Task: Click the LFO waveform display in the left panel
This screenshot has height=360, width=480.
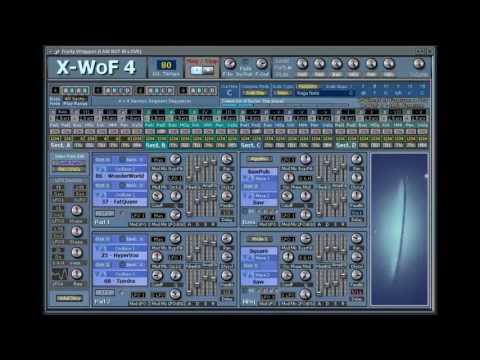Action: click(x=60, y=275)
